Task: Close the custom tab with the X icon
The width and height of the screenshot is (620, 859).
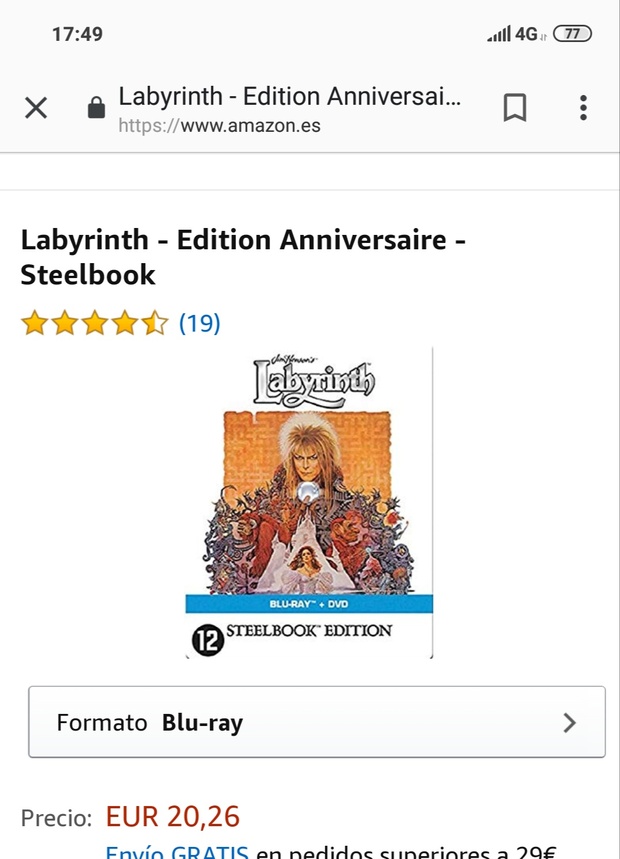Action: tap(36, 108)
